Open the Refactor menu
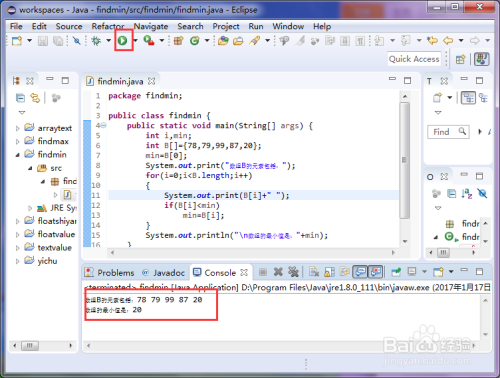Viewport: 500px width, 378px height. [x=108, y=26]
